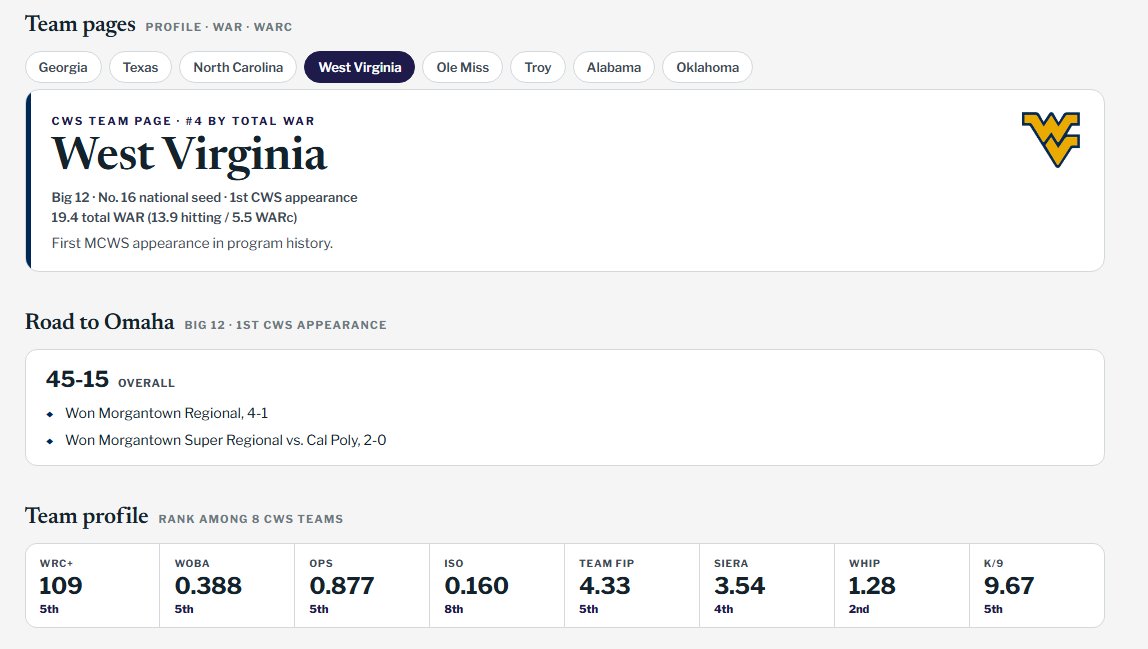Image resolution: width=1148 pixels, height=649 pixels.
Task: Click the '19.4 total WAR' summary line
Action: click(x=174, y=218)
